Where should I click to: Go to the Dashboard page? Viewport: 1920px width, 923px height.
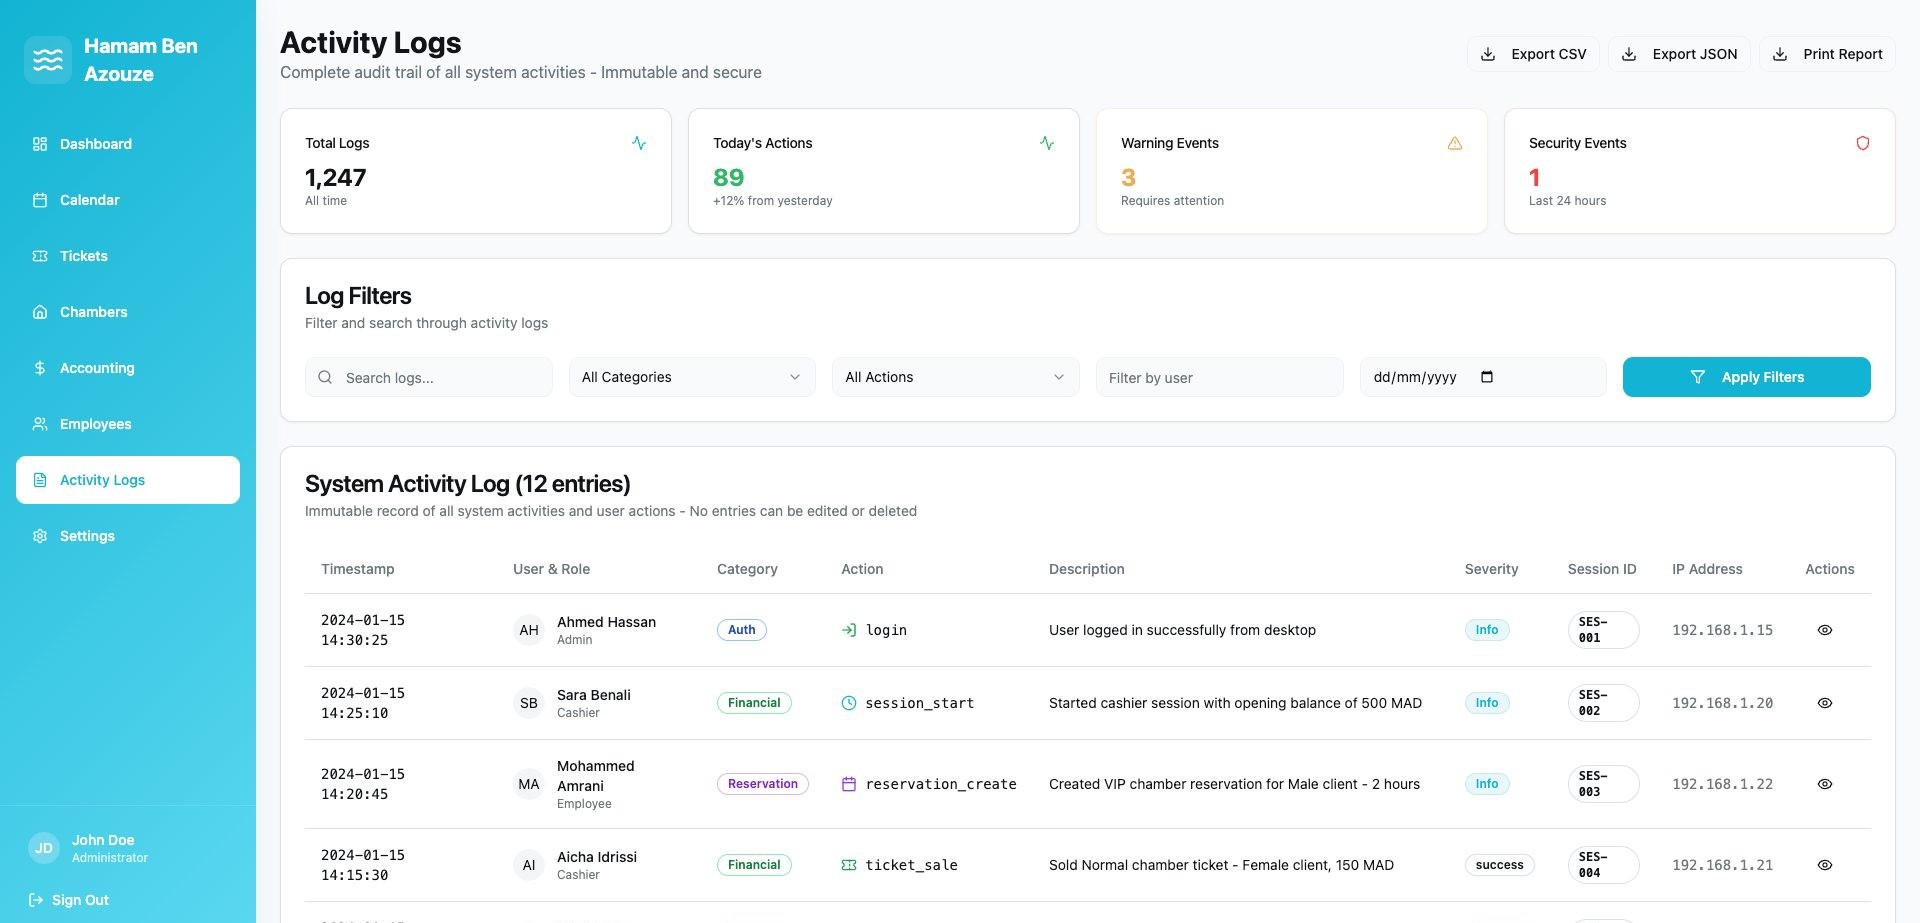(128, 144)
